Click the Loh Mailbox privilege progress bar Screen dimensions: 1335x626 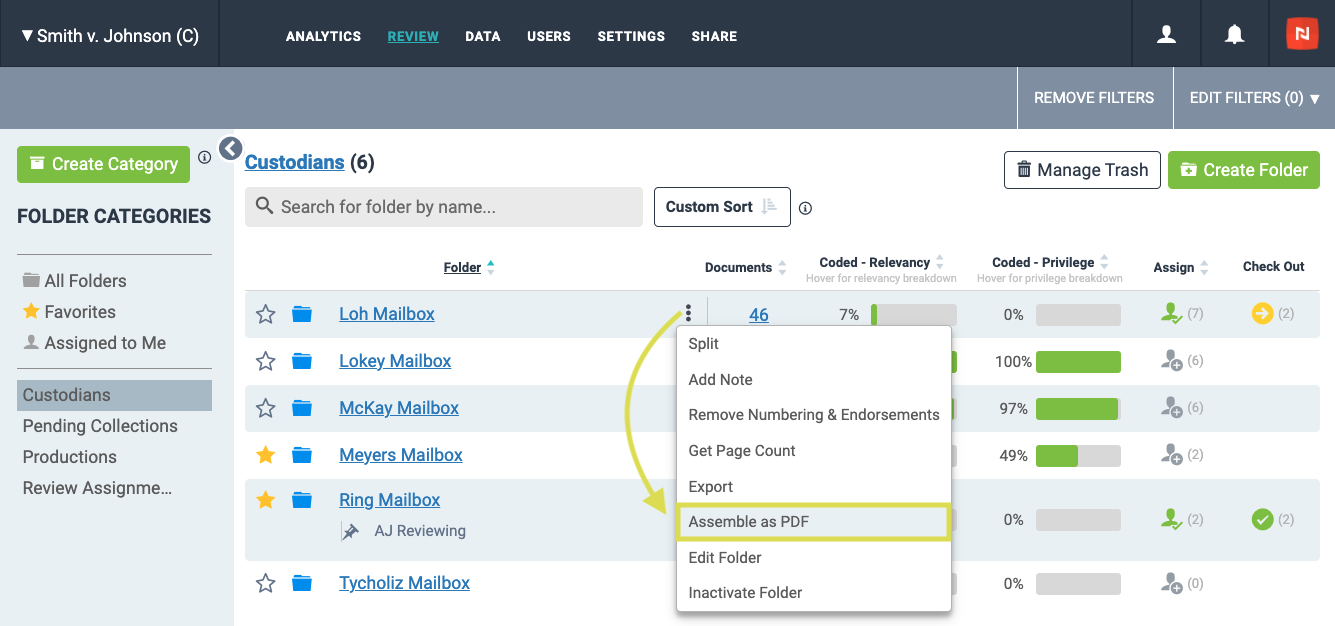1078,315
